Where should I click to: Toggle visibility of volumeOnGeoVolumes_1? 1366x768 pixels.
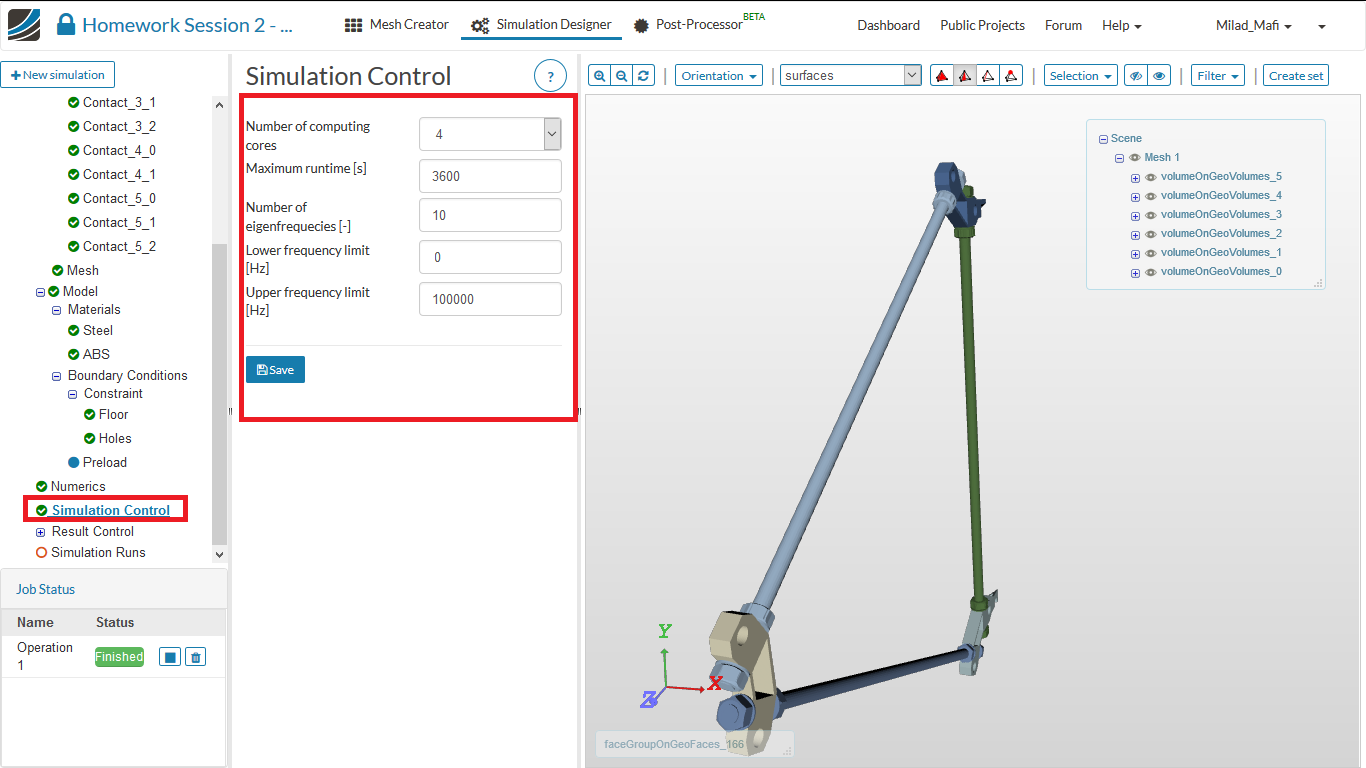(x=1151, y=253)
